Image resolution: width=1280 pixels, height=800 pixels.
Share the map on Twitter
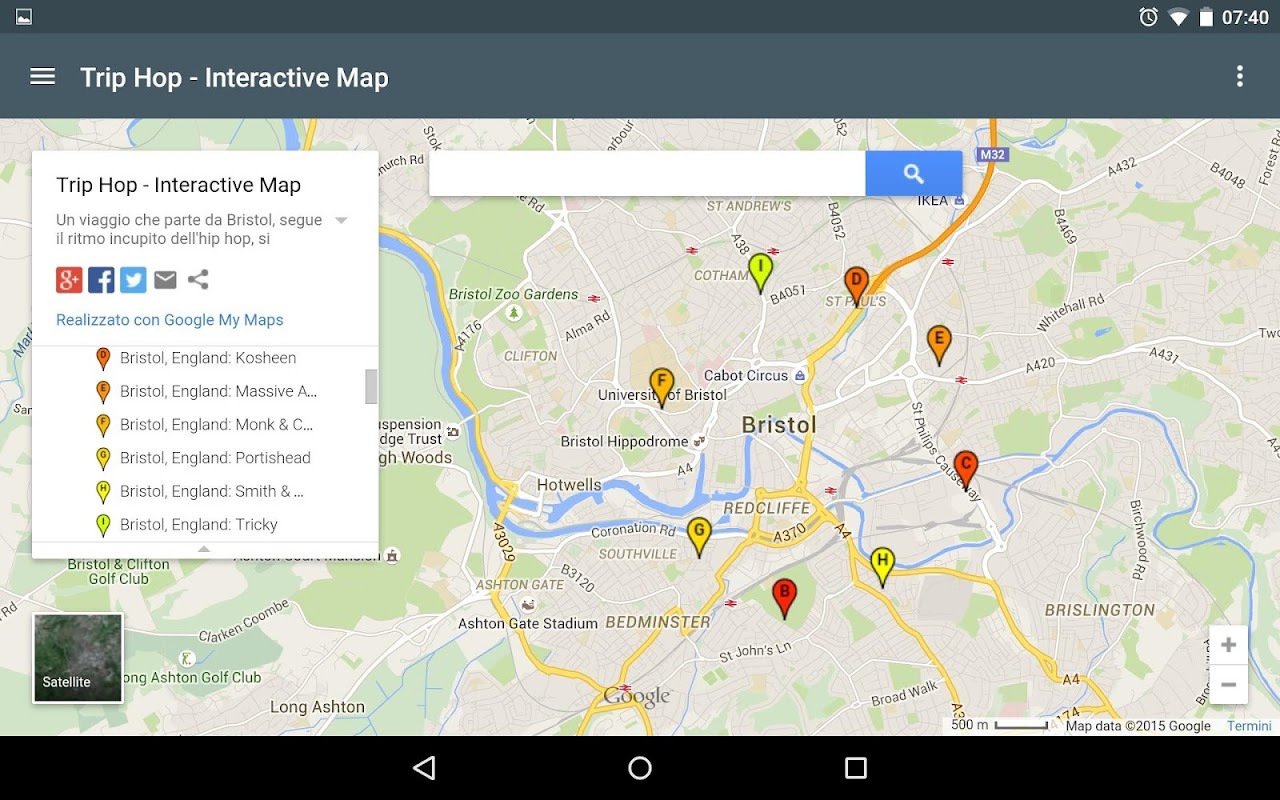click(133, 280)
